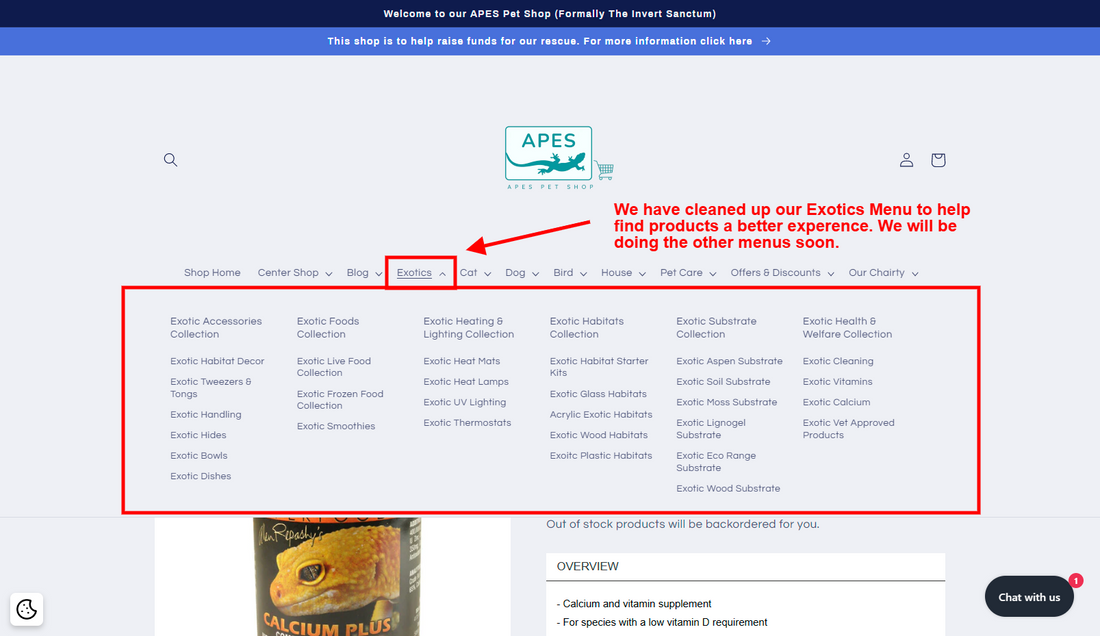The height and width of the screenshot is (636, 1100).
Task: Click Exotic Calcium link
Action: [x=836, y=402]
